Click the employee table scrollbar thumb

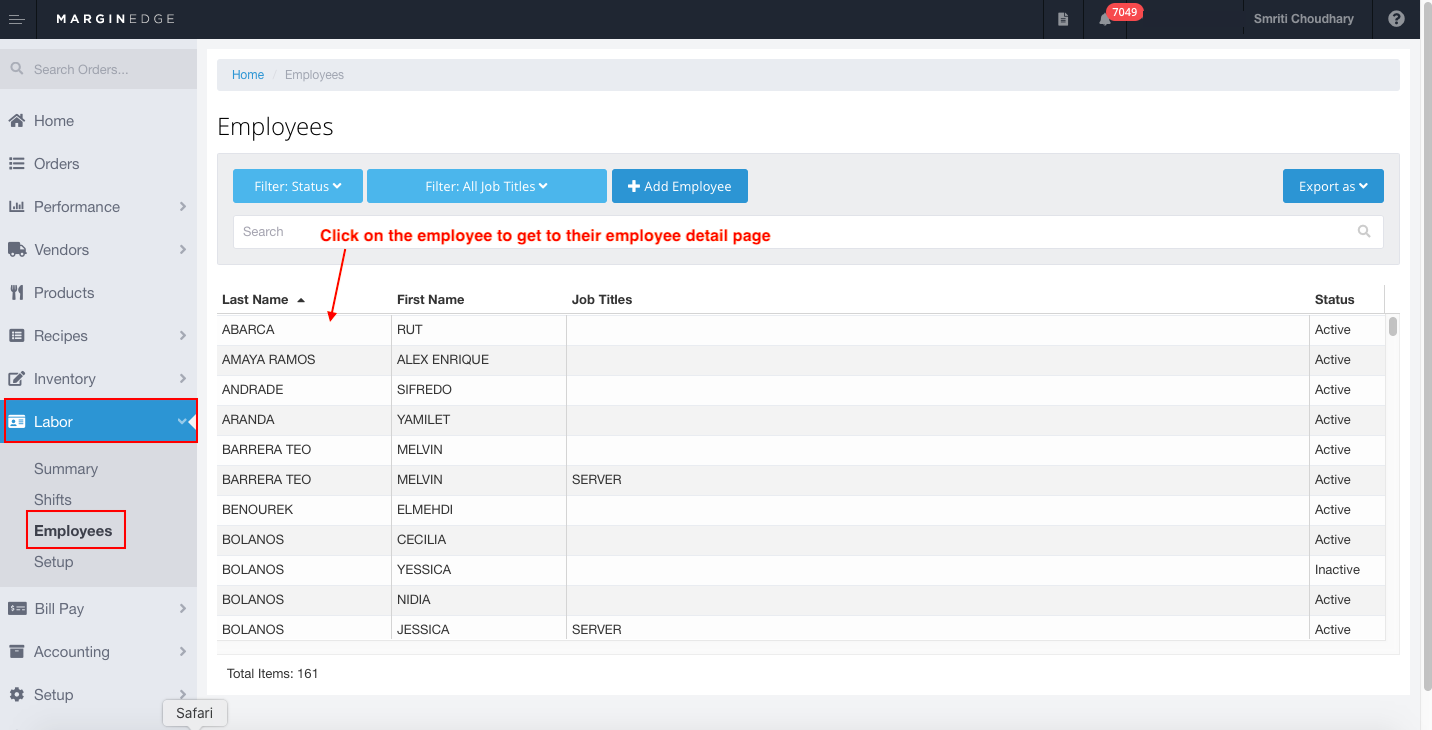pos(1393,326)
